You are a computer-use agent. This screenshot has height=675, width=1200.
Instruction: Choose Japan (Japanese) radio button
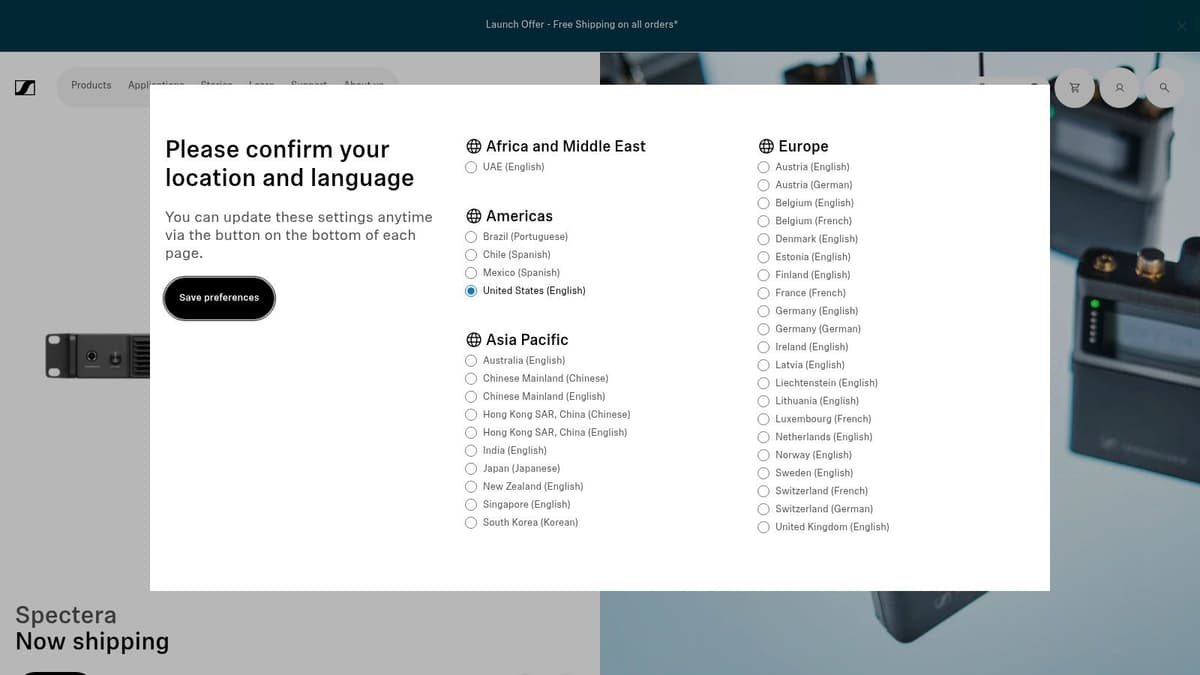coord(471,468)
